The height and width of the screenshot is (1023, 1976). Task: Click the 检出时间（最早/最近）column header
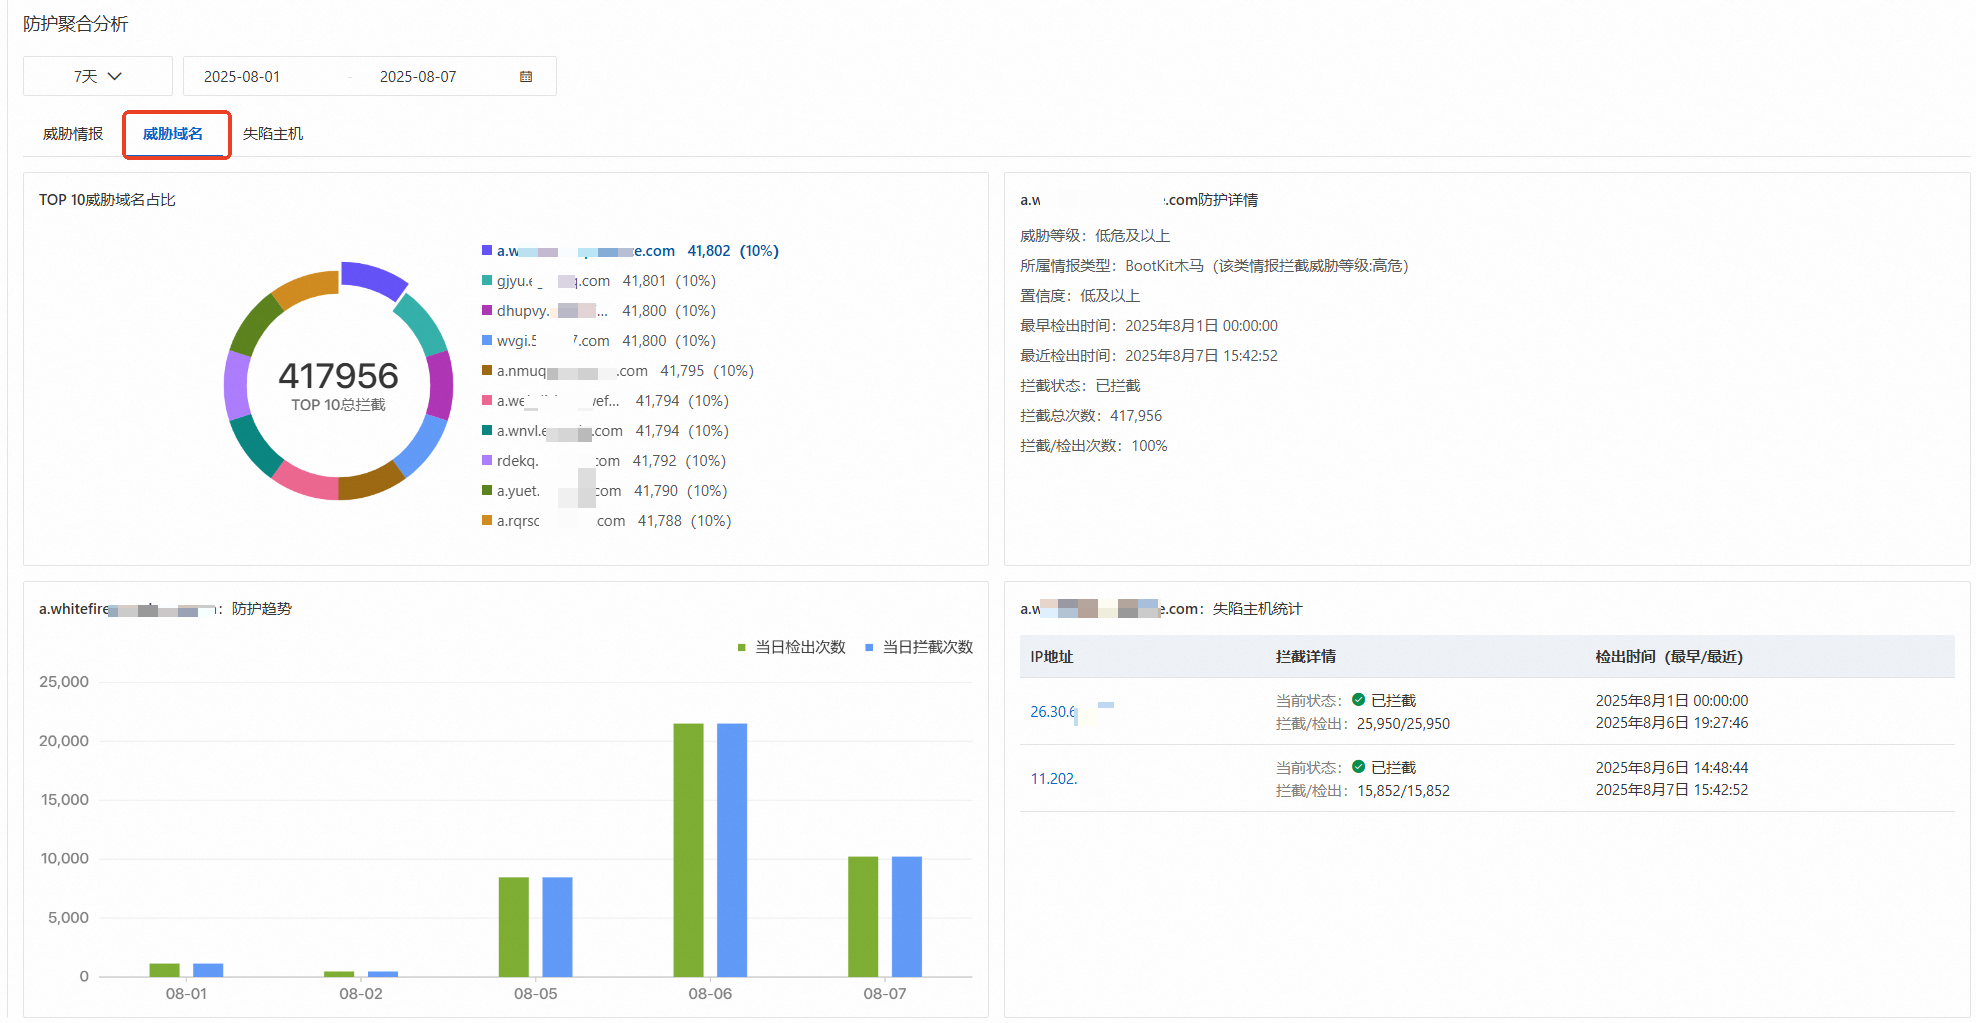[x=1669, y=657]
